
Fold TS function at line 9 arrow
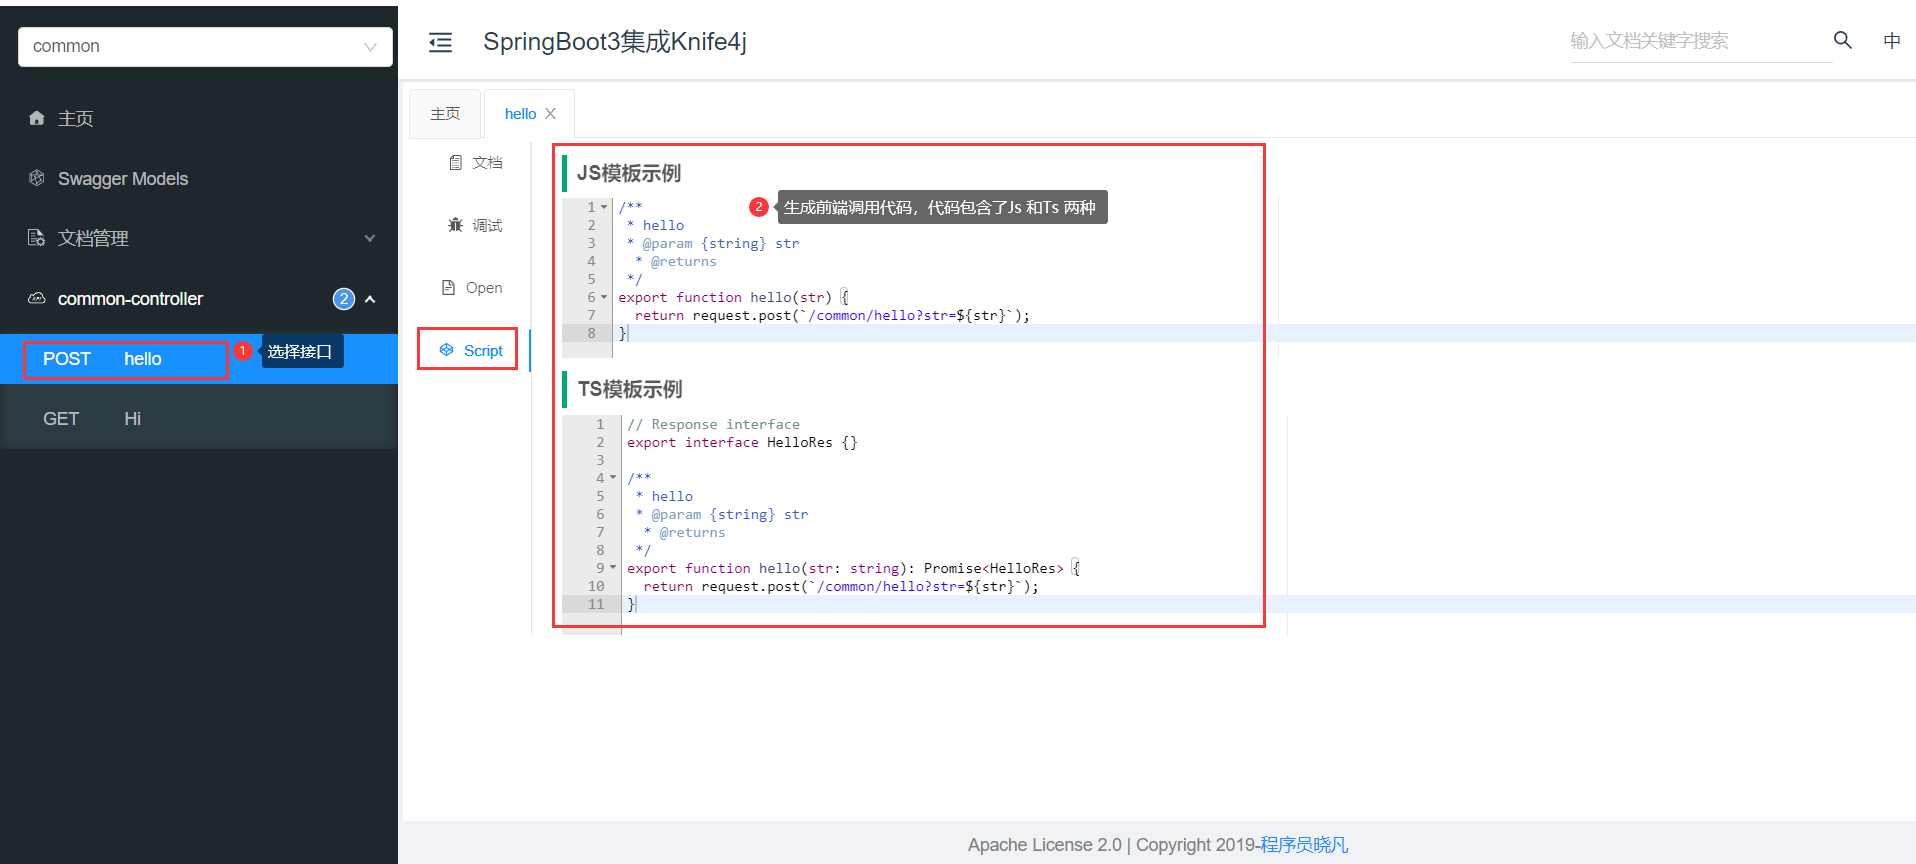coord(613,568)
